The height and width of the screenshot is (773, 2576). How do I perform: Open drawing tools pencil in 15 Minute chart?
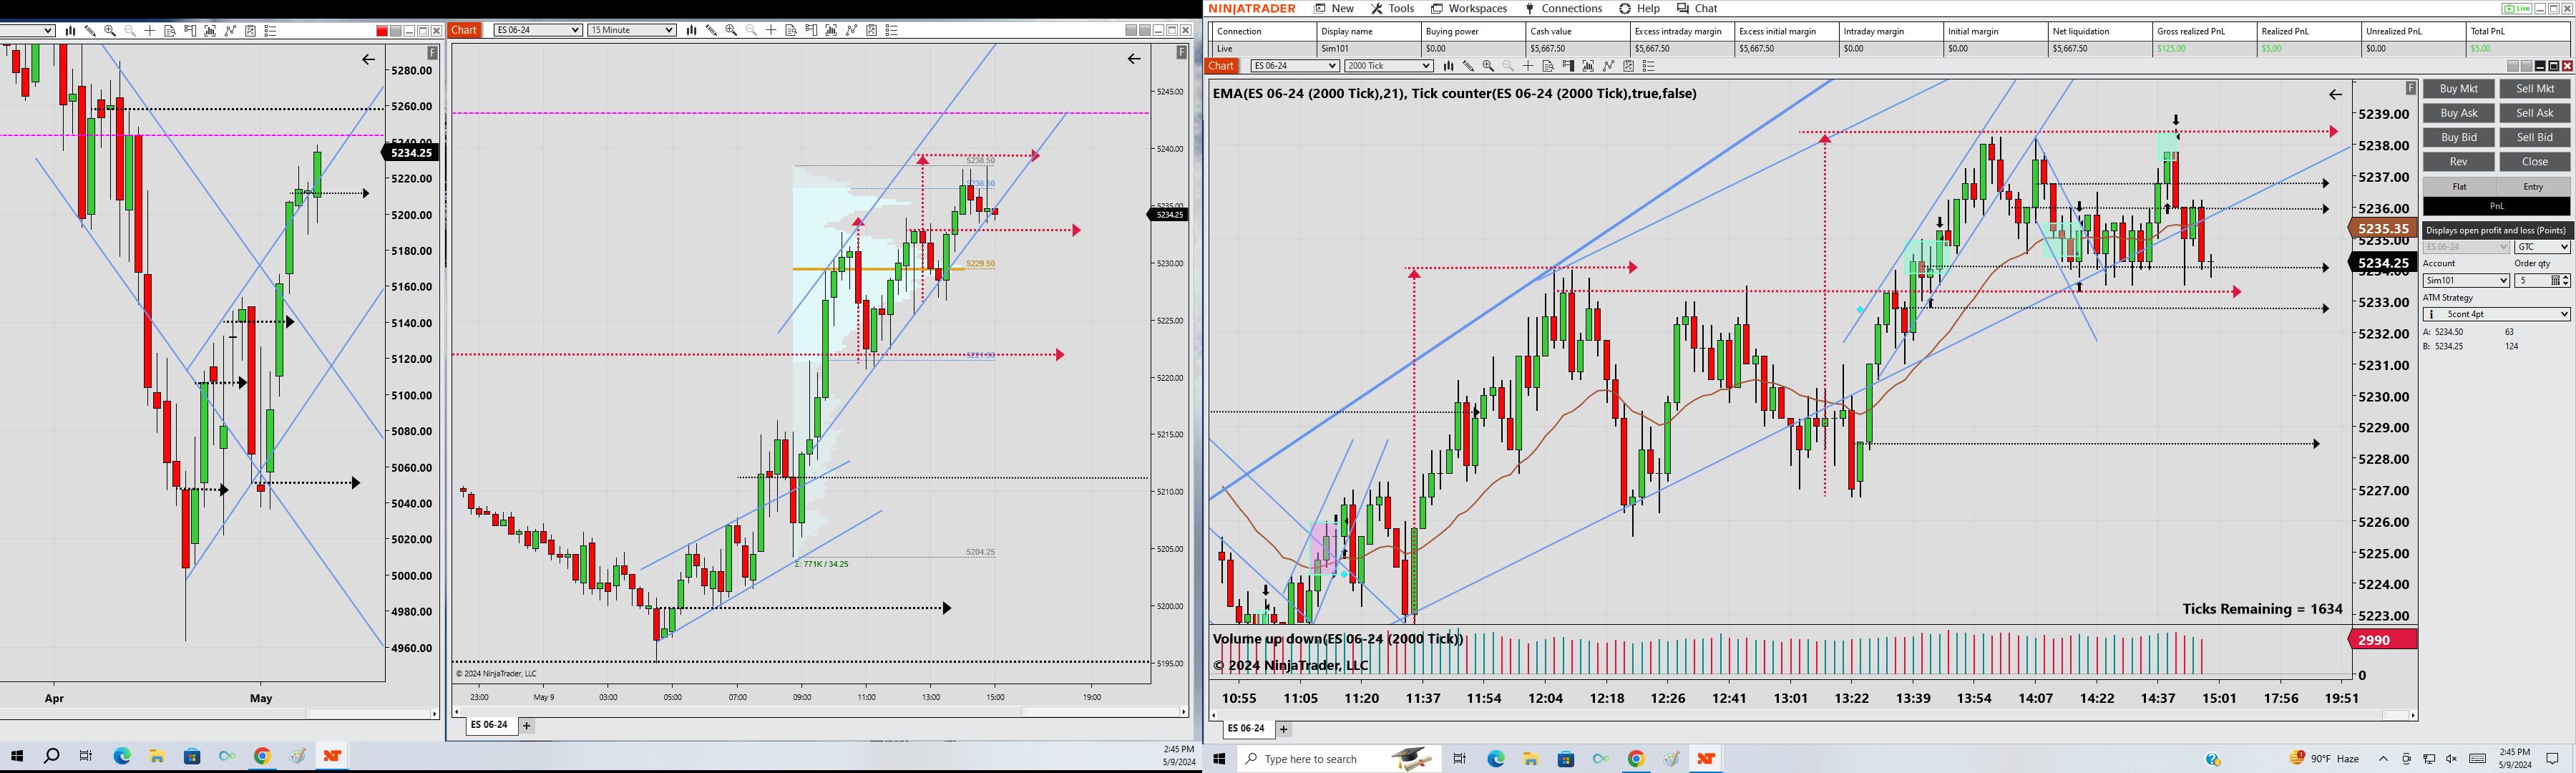coord(711,30)
